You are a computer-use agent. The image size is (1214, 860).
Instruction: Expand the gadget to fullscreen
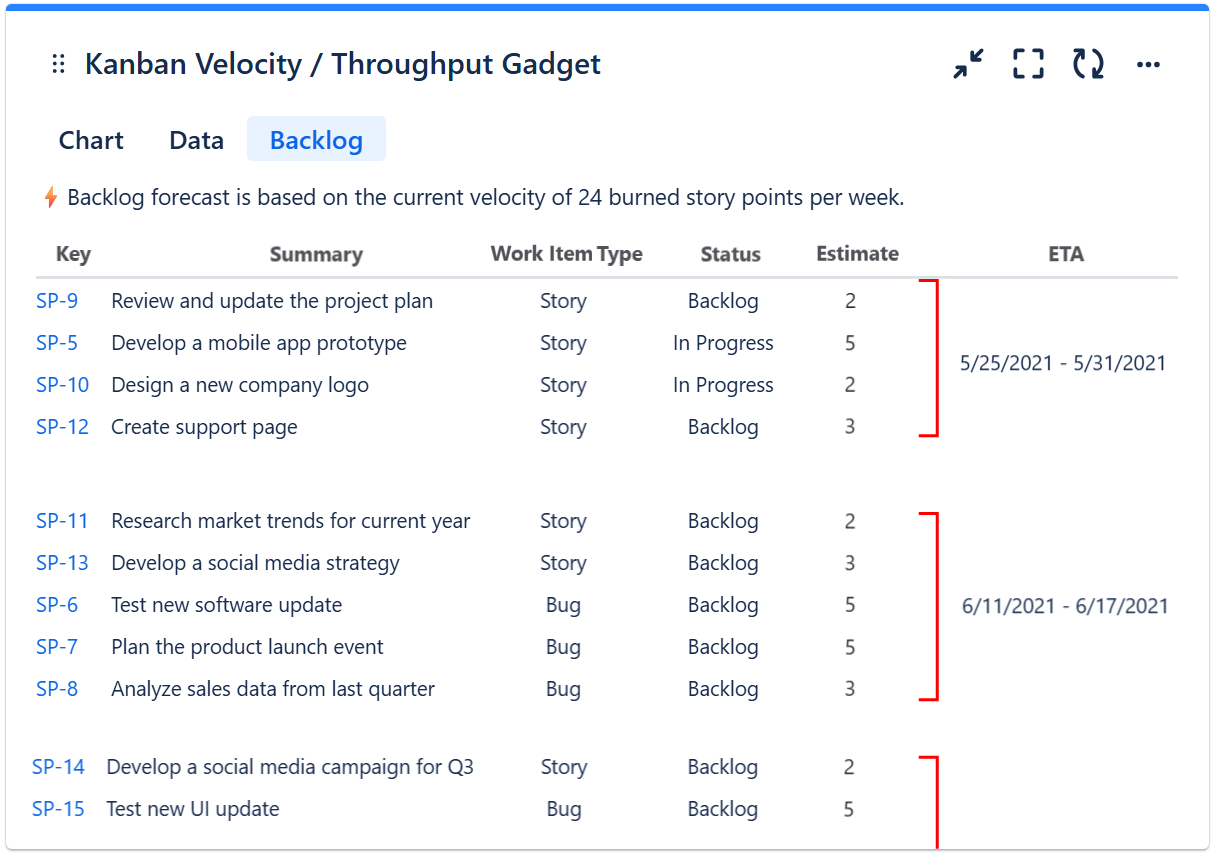click(x=1027, y=63)
